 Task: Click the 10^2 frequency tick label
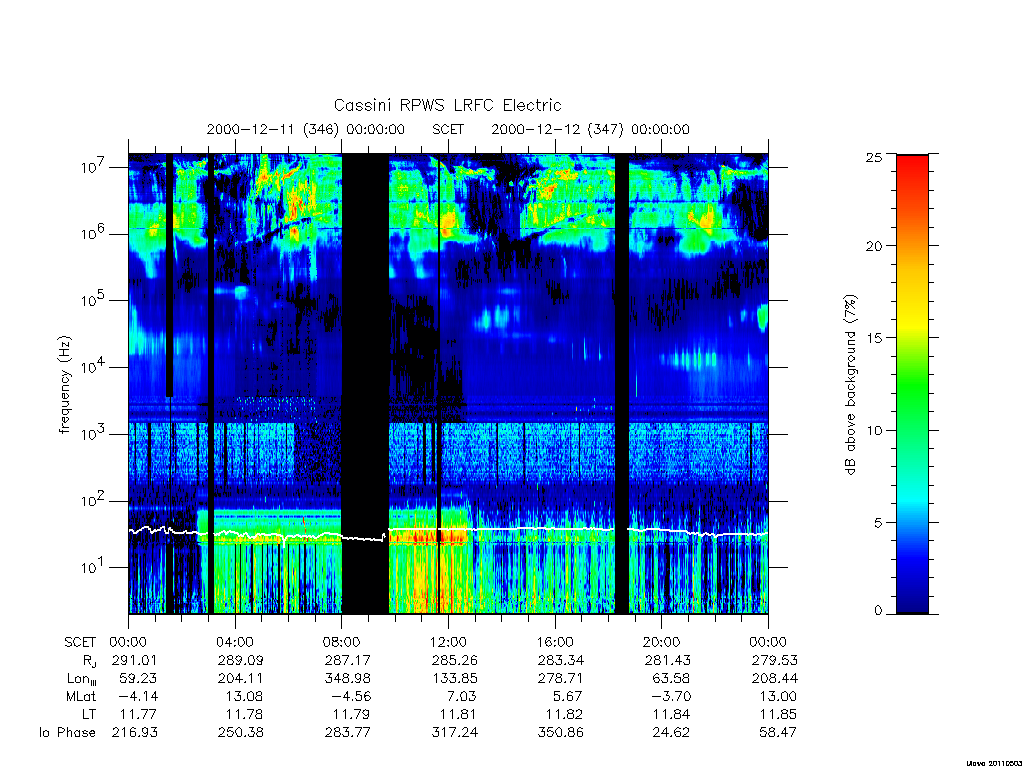(x=93, y=501)
